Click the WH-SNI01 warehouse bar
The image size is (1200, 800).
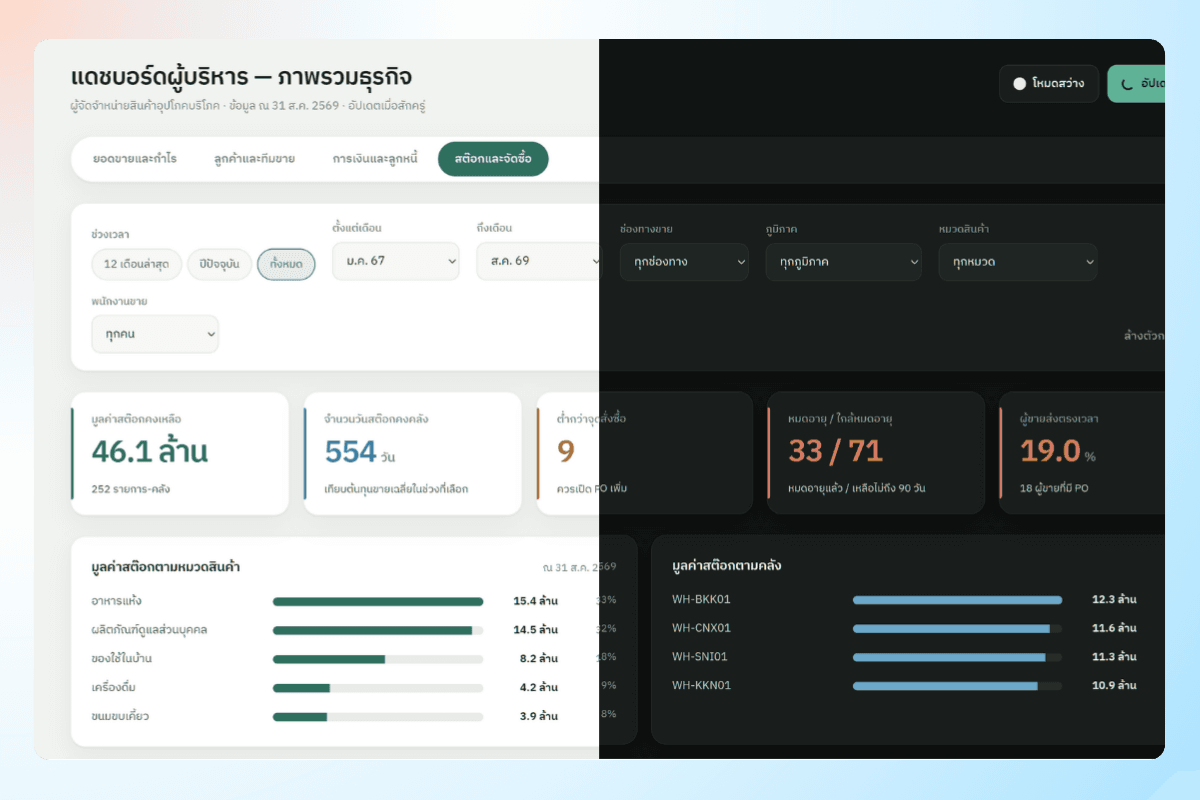[x=957, y=657]
